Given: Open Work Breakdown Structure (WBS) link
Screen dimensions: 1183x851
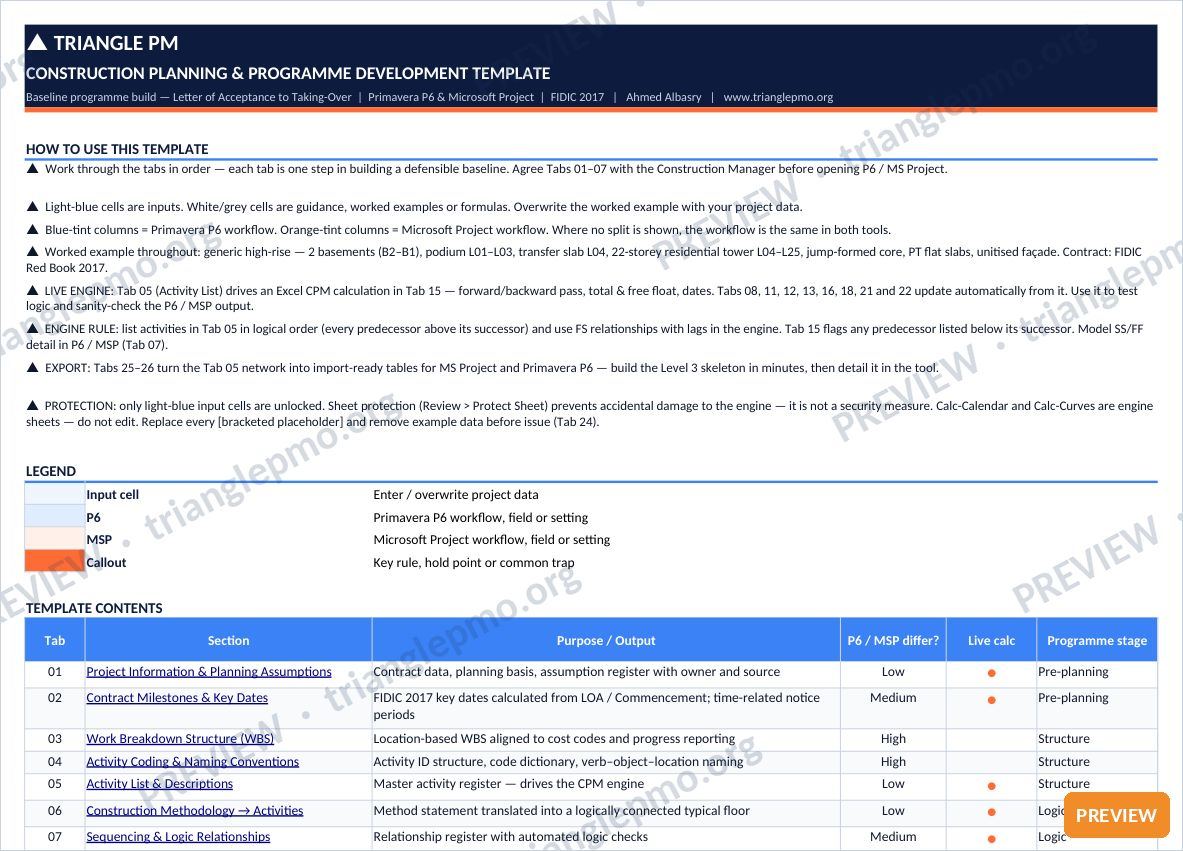Looking at the screenshot, I should (180, 739).
